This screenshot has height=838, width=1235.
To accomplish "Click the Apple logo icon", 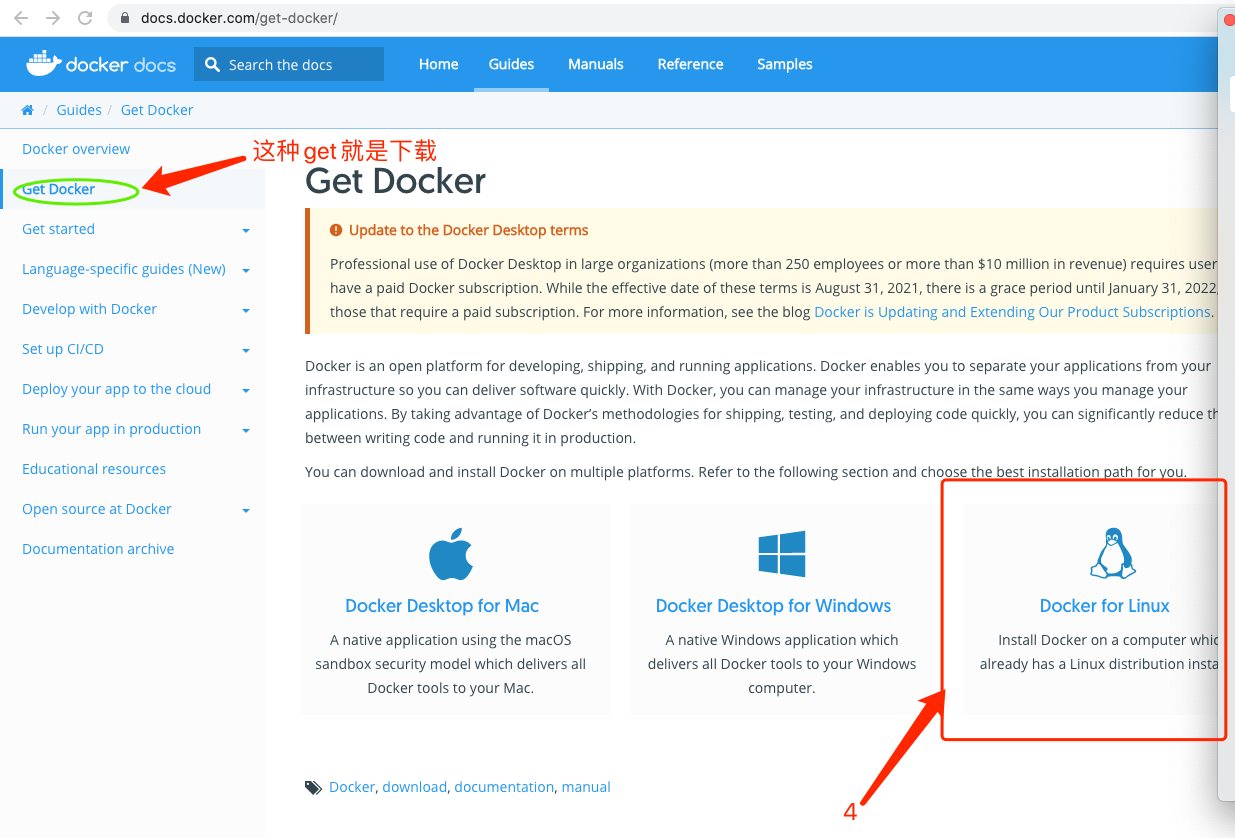I will click(x=451, y=555).
